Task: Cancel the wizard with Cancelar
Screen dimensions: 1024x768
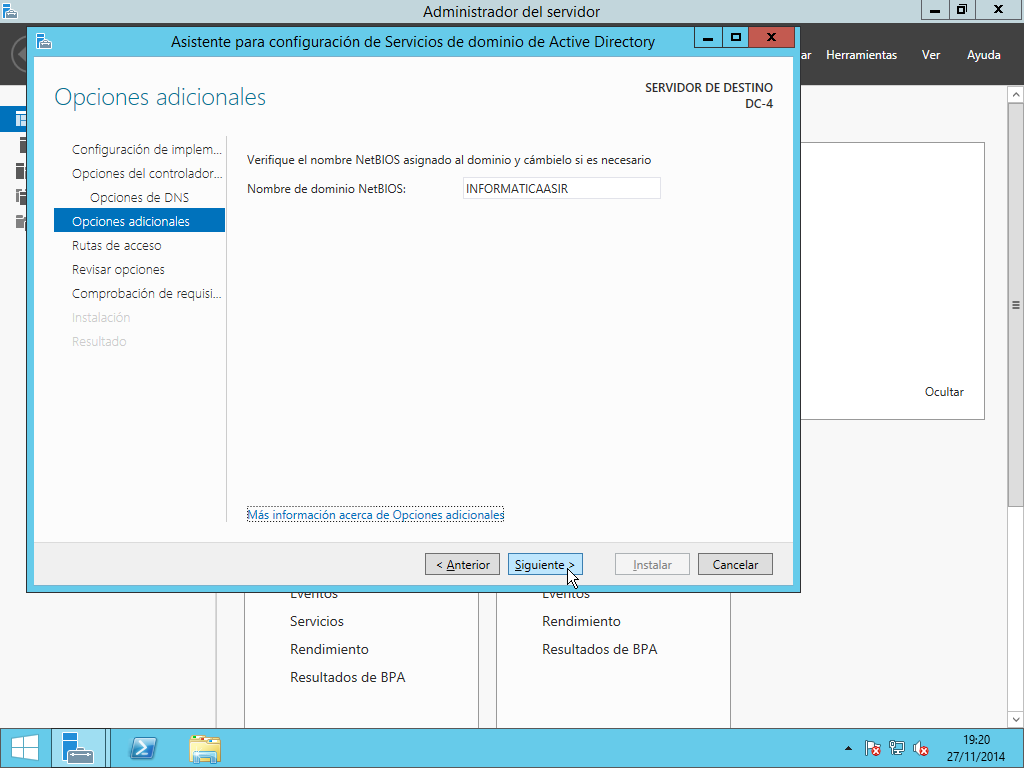Action: tap(735, 564)
